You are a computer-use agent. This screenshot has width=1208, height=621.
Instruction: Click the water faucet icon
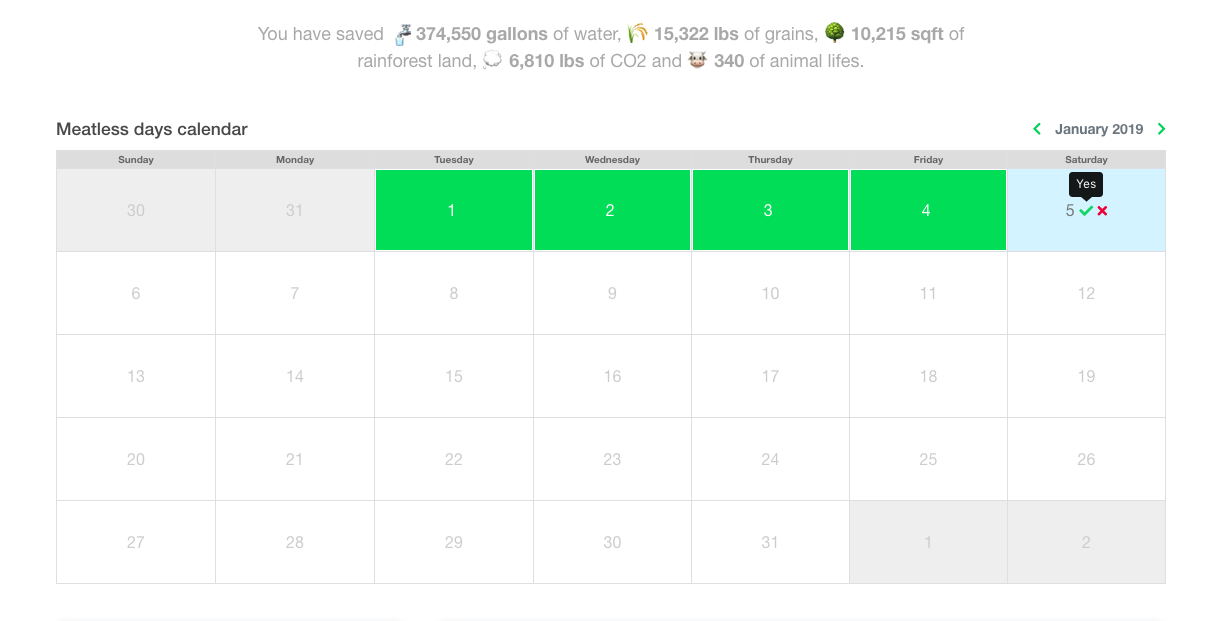click(401, 34)
